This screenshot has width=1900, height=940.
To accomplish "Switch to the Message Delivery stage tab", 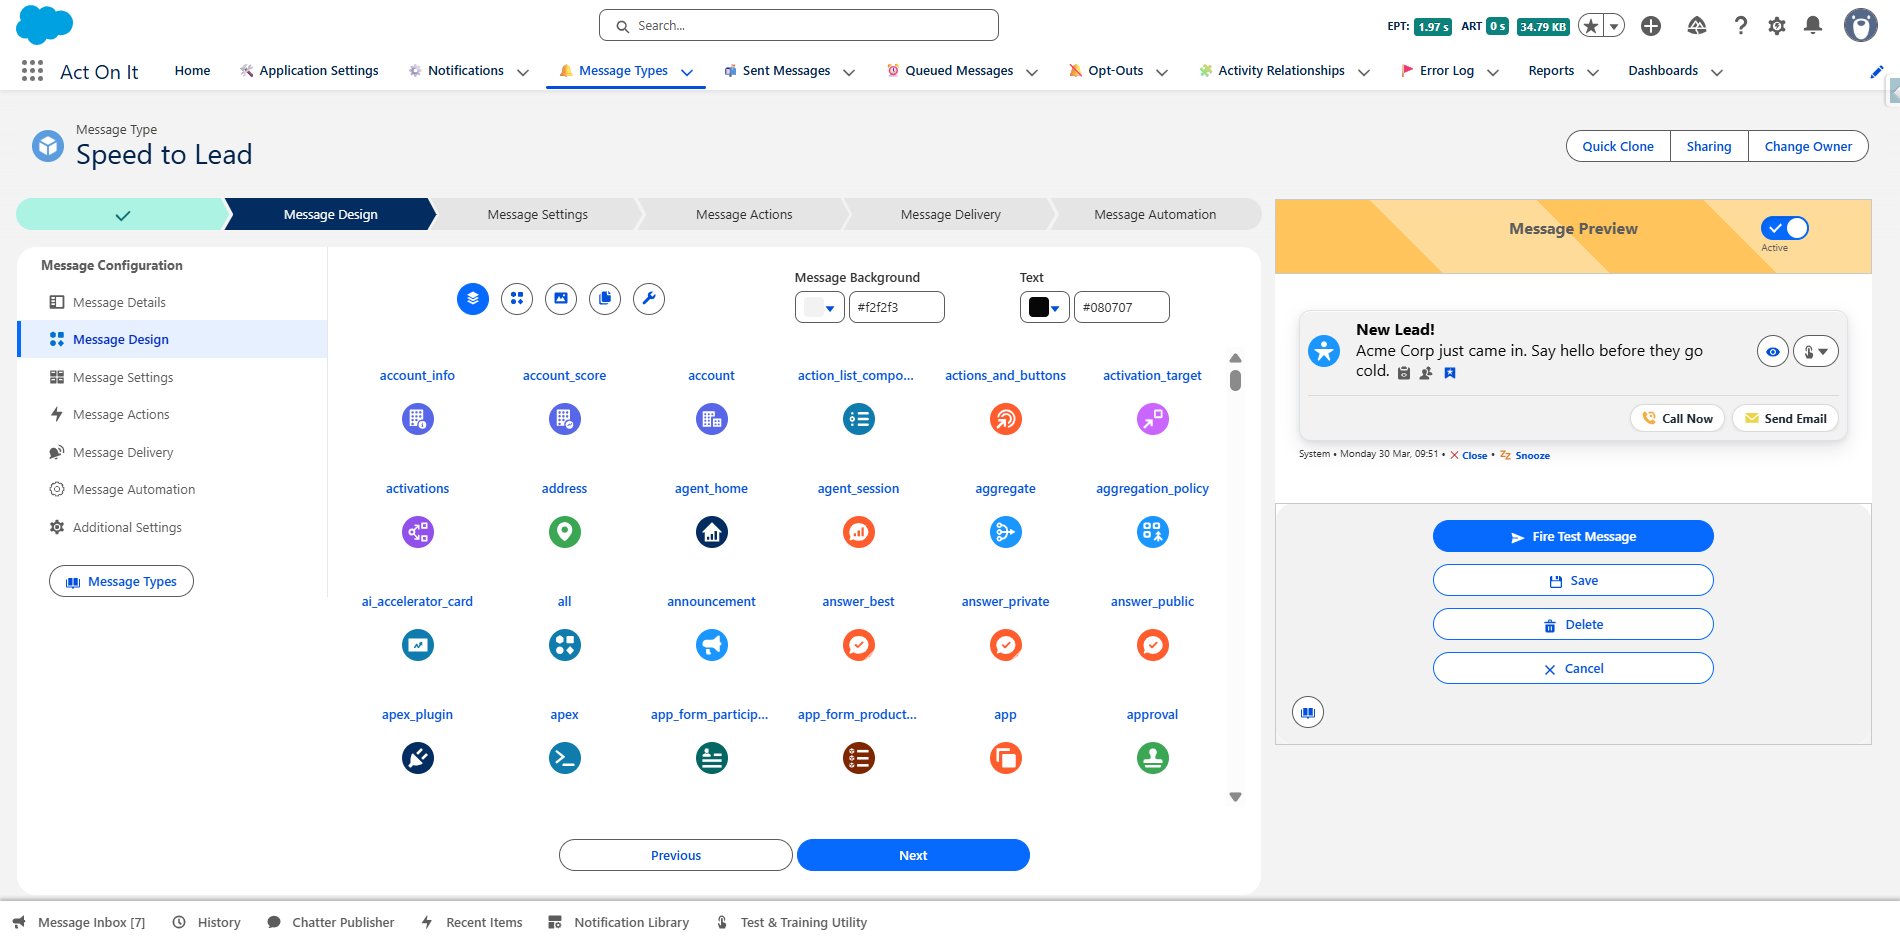I will coord(950,214).
